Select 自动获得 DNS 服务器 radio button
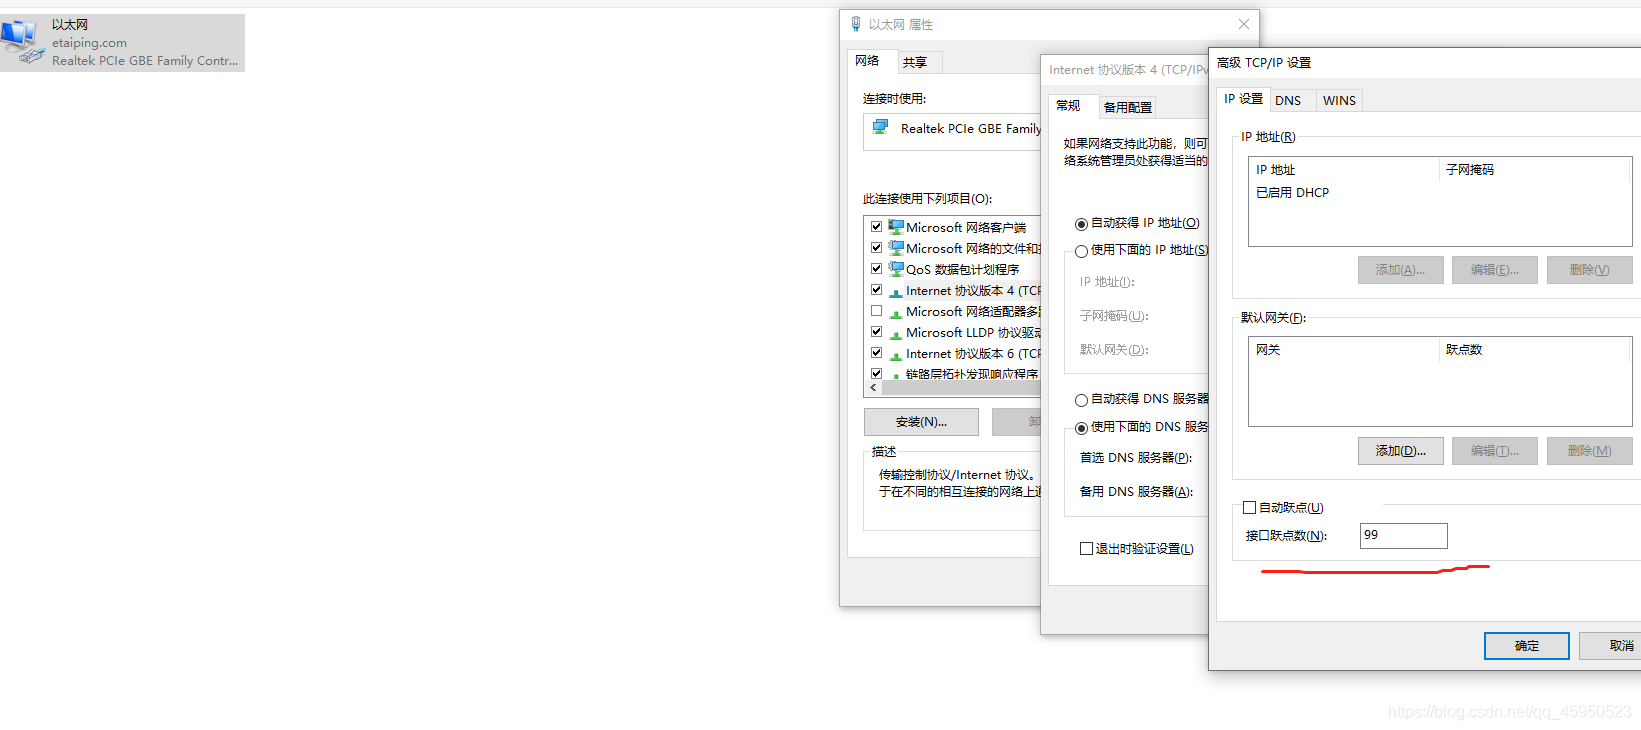 point(1081,400)
